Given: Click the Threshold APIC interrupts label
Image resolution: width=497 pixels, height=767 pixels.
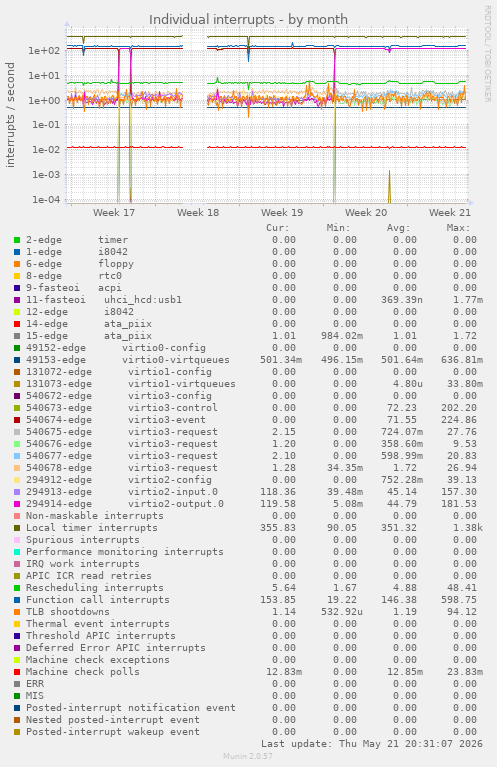Looking at the screenshot, I should [x=101, y=636].
